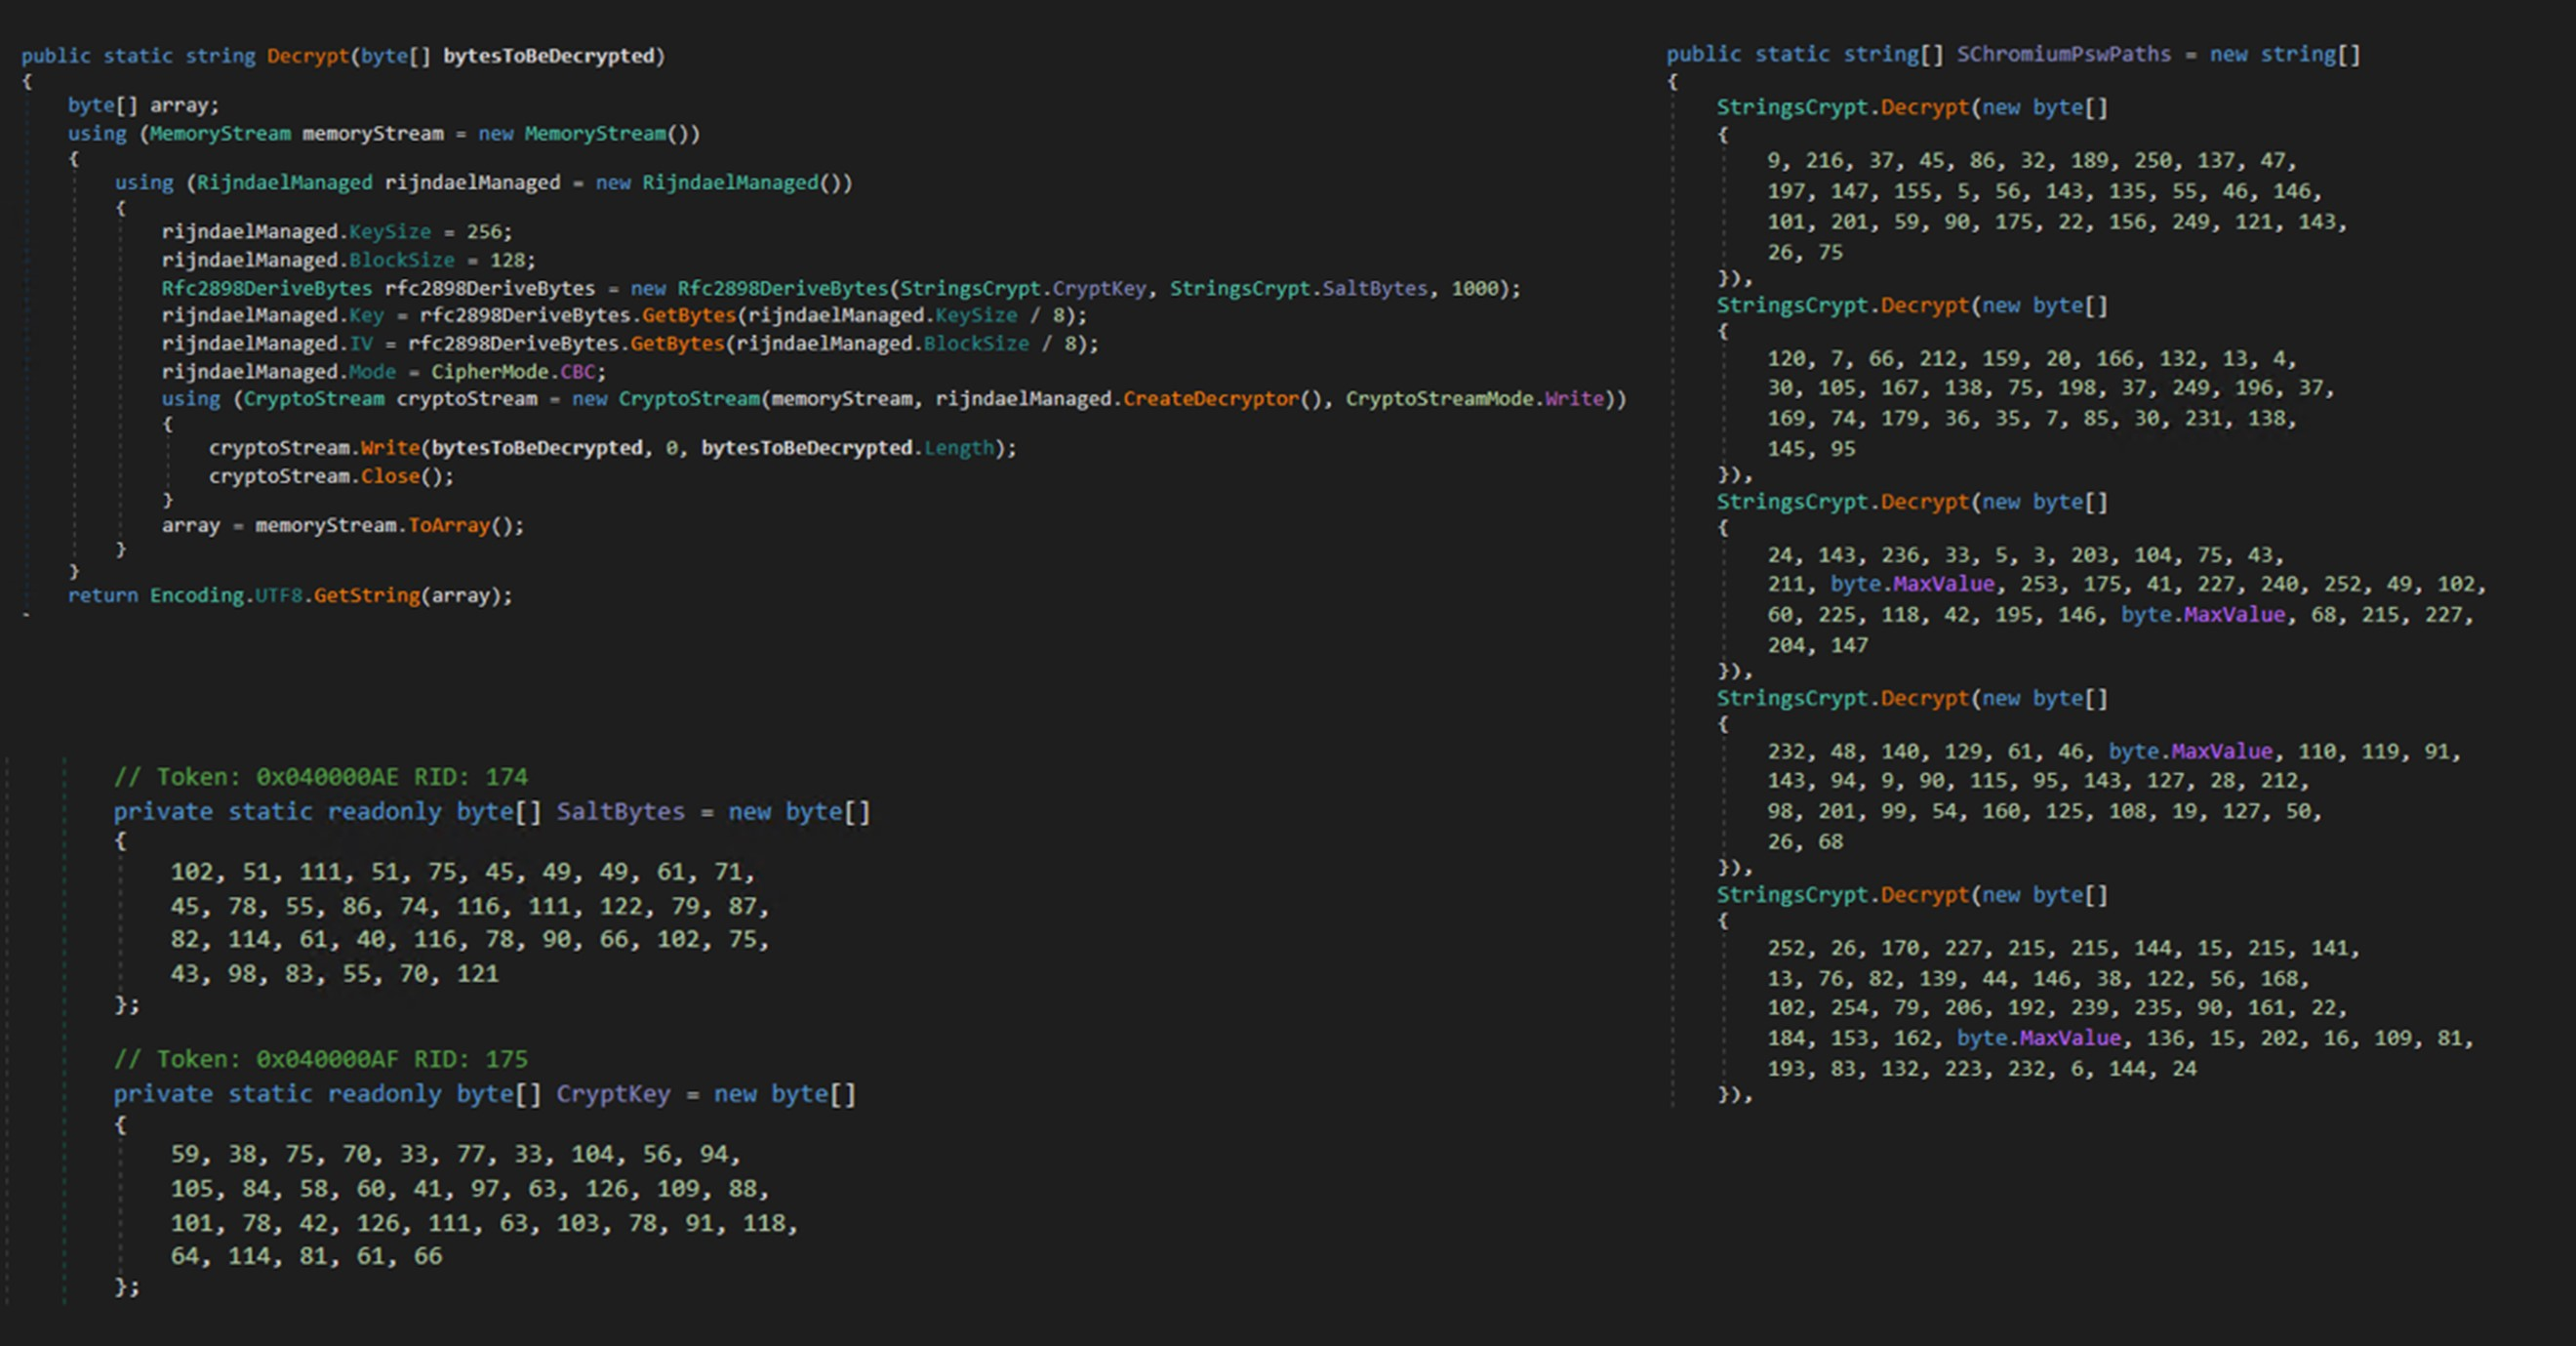This screenshot has height=1346, width=2576.
Task: Click Token 0x040000AE comment line
Action: (x=320, y=777)
